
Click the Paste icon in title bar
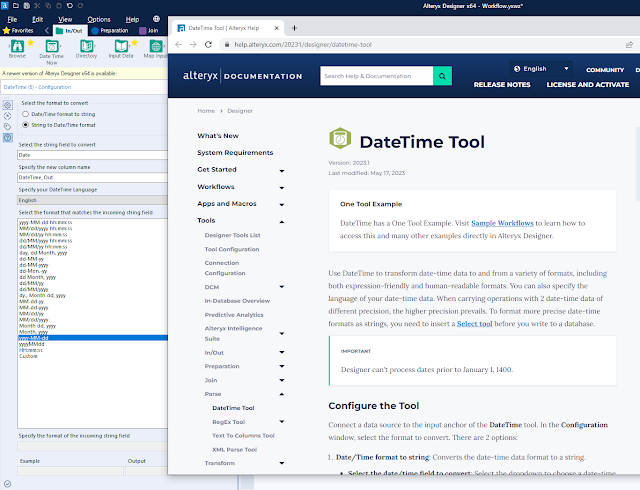(59, 6)
